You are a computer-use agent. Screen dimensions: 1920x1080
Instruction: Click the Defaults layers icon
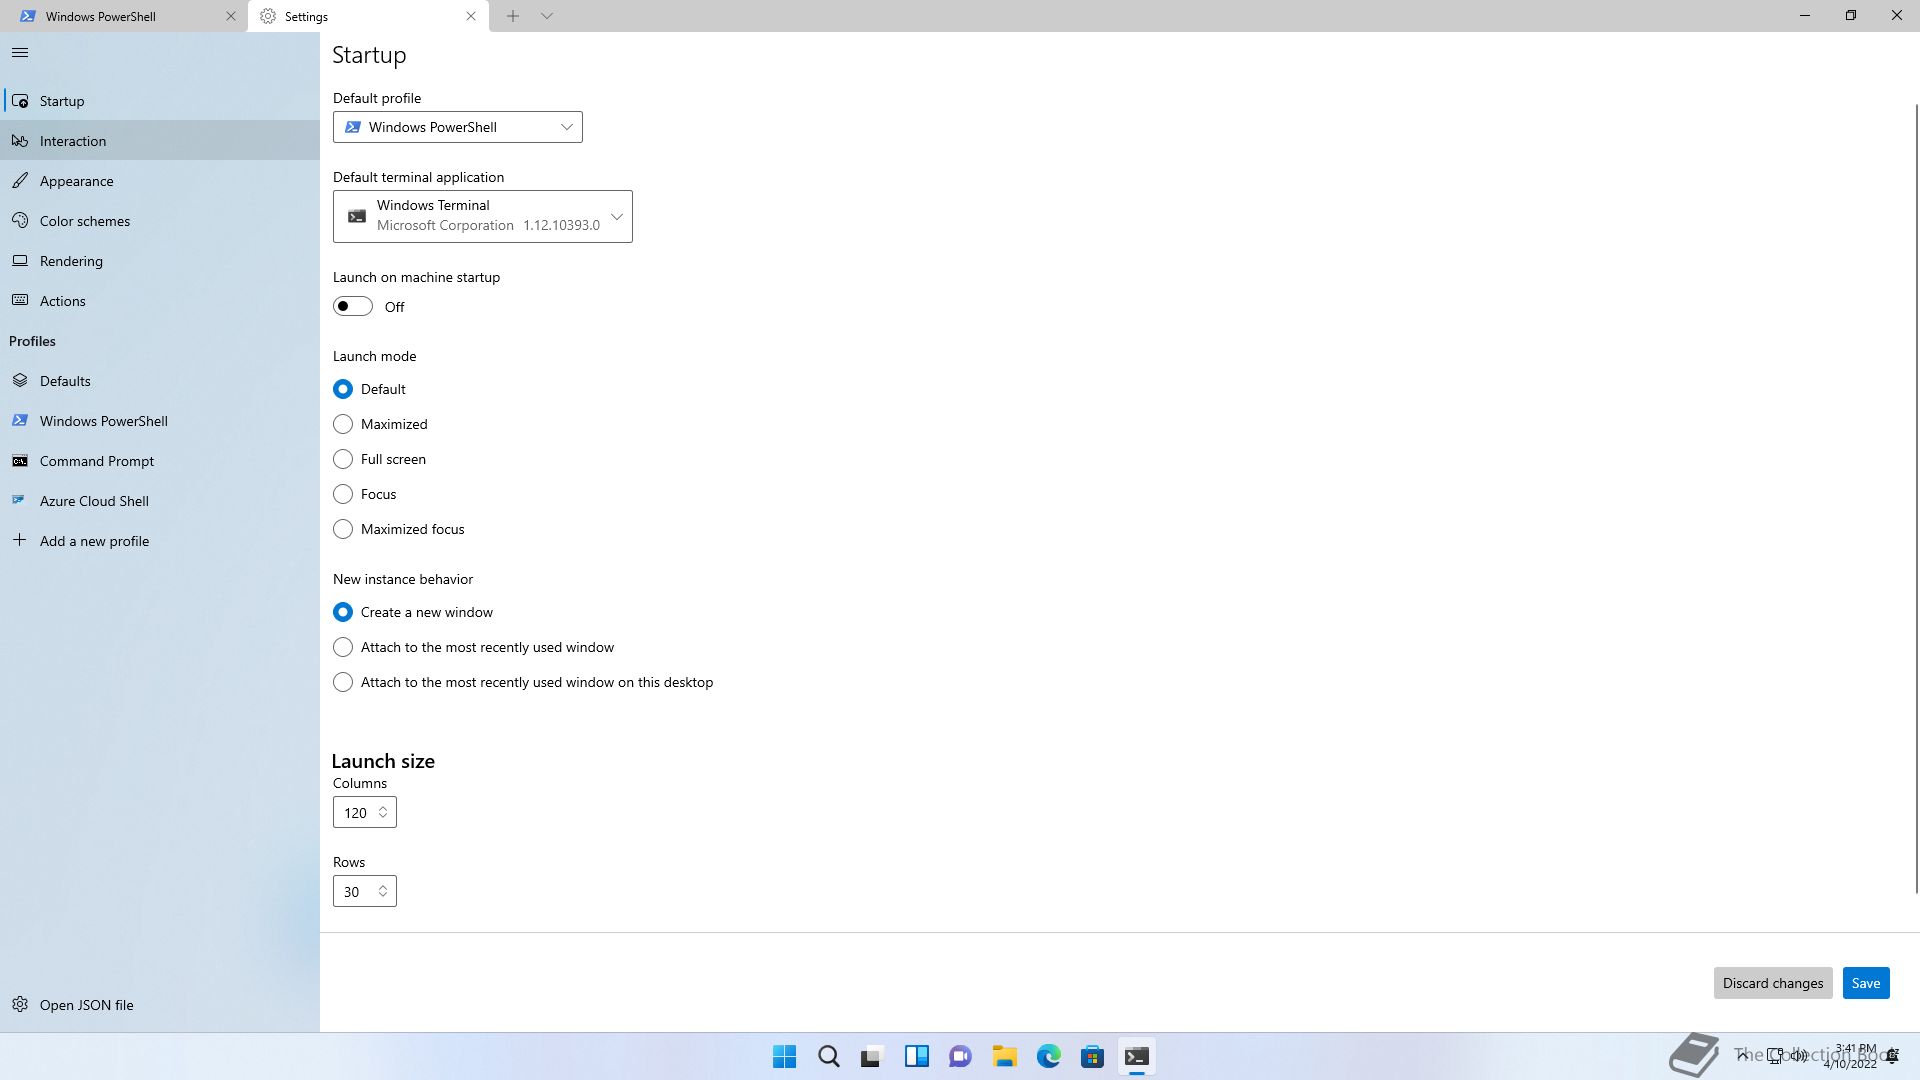[20, 381]
